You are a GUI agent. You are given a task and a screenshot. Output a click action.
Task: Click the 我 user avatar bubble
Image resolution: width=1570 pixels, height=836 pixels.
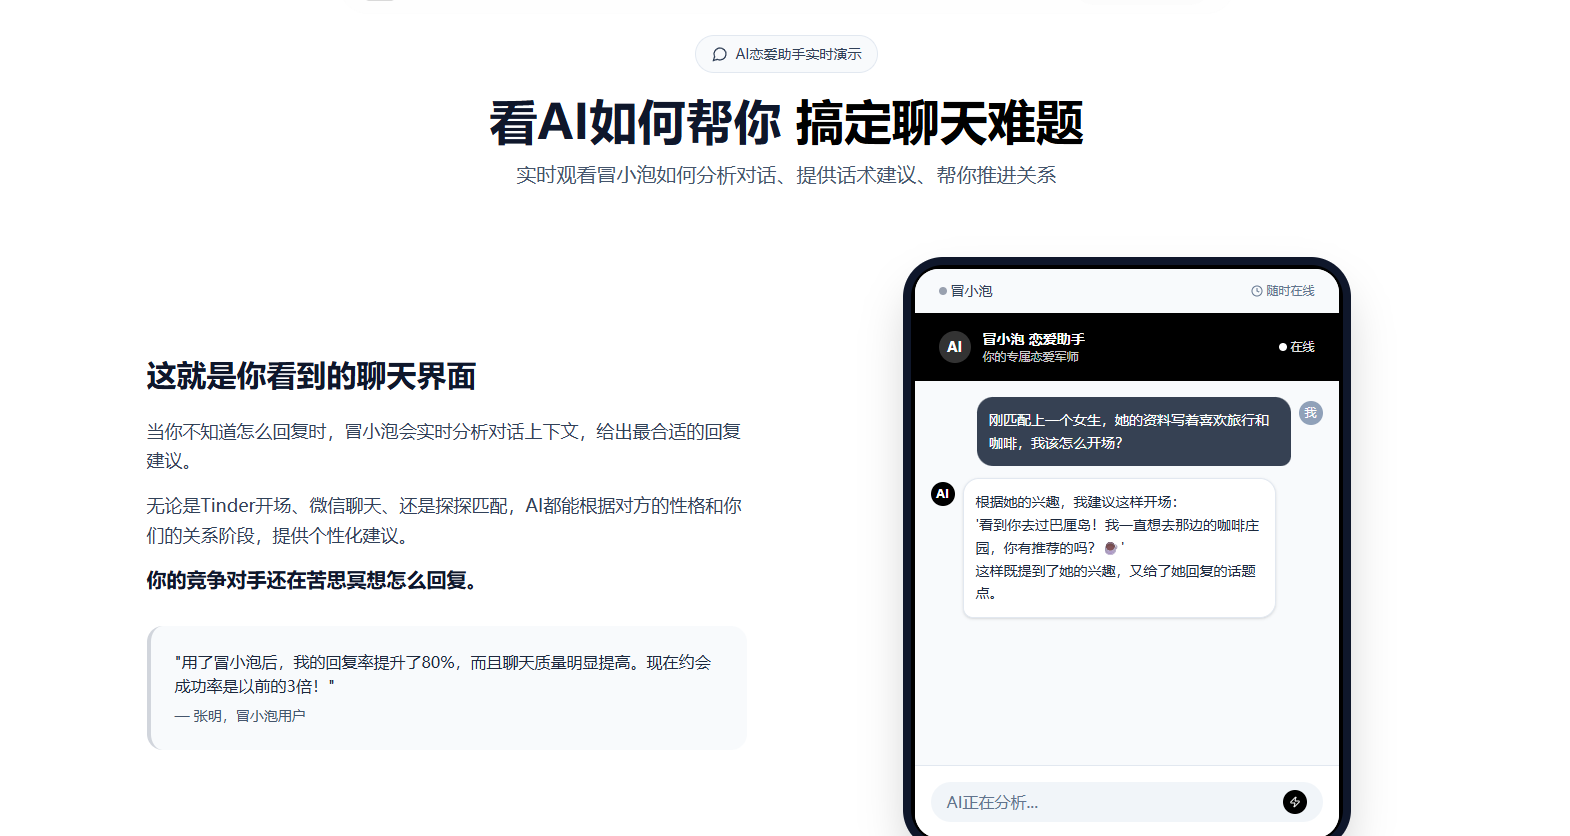click(1310, 413)
